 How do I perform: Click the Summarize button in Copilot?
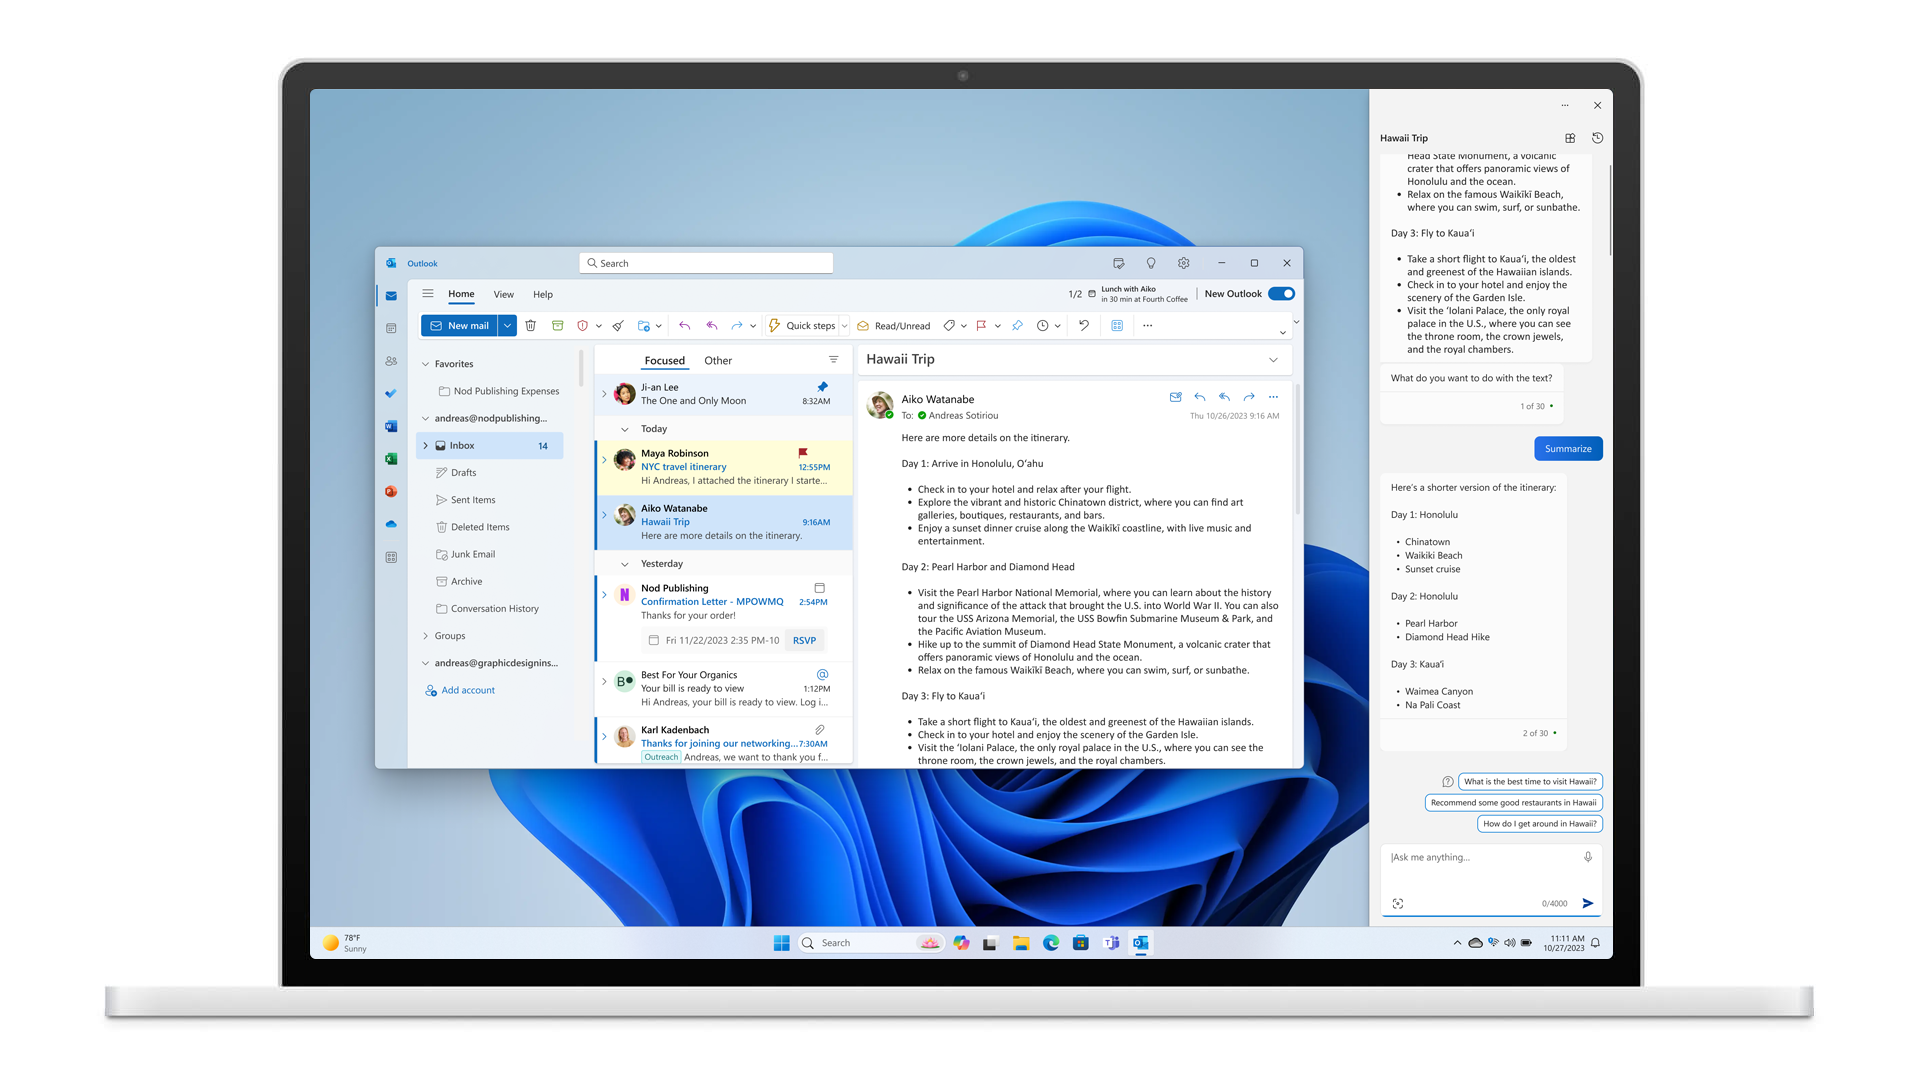point(1568,449)
